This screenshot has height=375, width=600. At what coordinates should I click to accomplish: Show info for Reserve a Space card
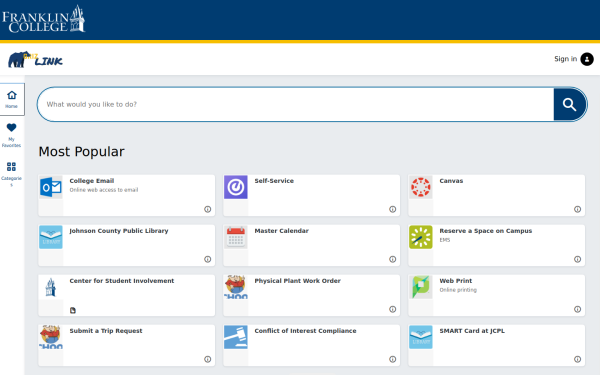pos(577,259)
